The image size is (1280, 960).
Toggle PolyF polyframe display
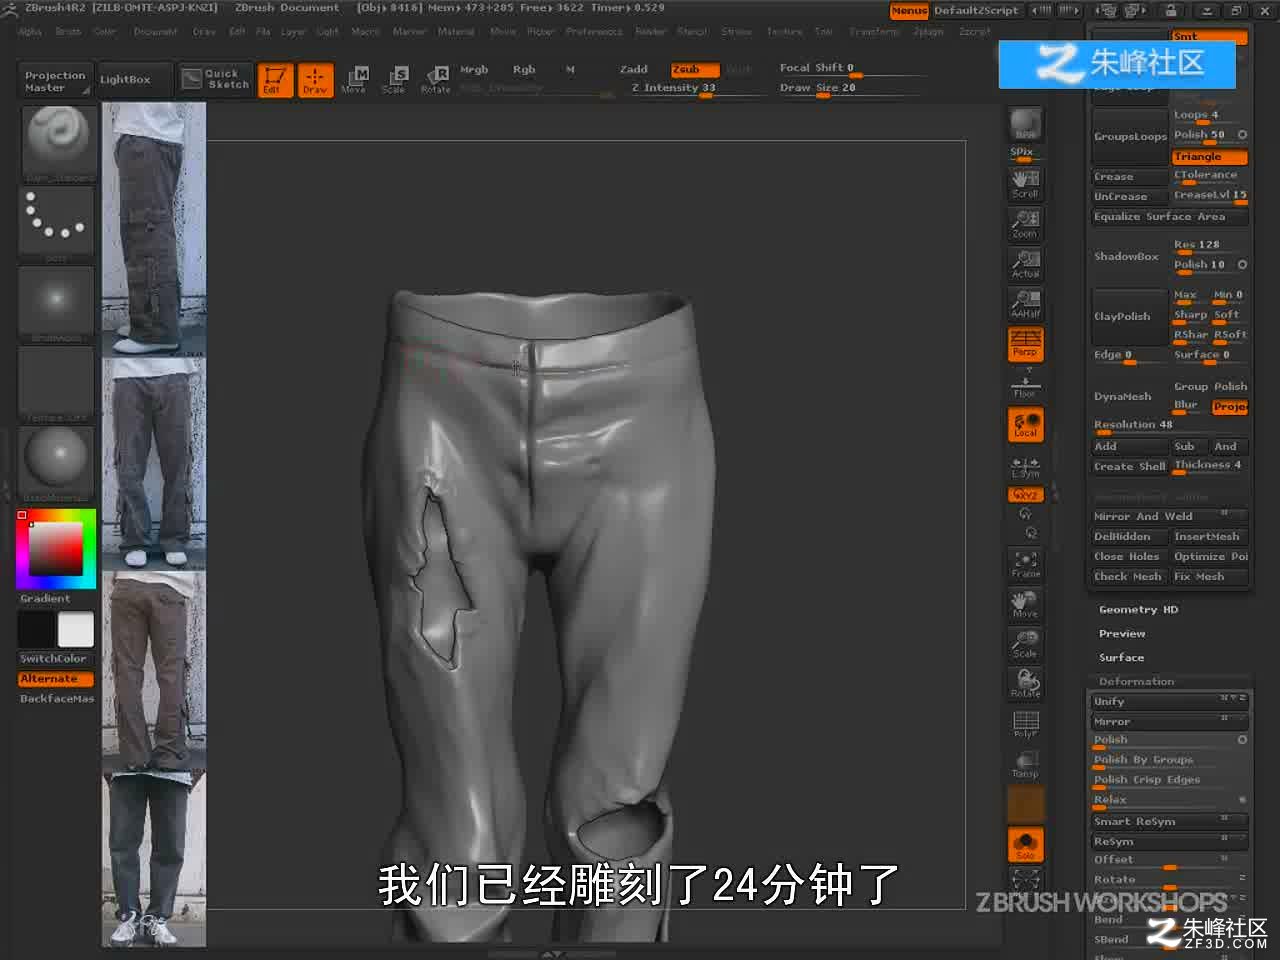[x=1025, y=724]
